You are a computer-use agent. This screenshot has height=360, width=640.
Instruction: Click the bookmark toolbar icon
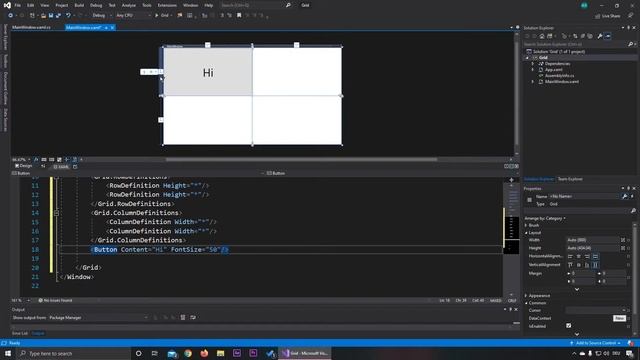click(239, 16)
